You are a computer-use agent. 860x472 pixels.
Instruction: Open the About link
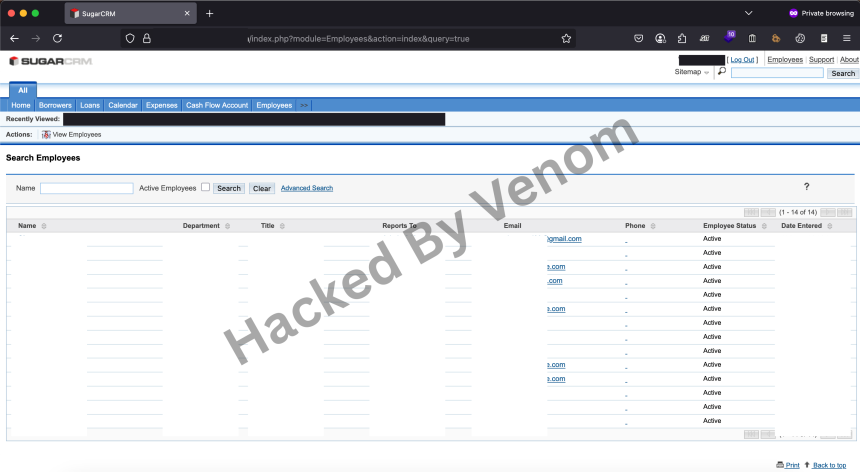[849, 60]
